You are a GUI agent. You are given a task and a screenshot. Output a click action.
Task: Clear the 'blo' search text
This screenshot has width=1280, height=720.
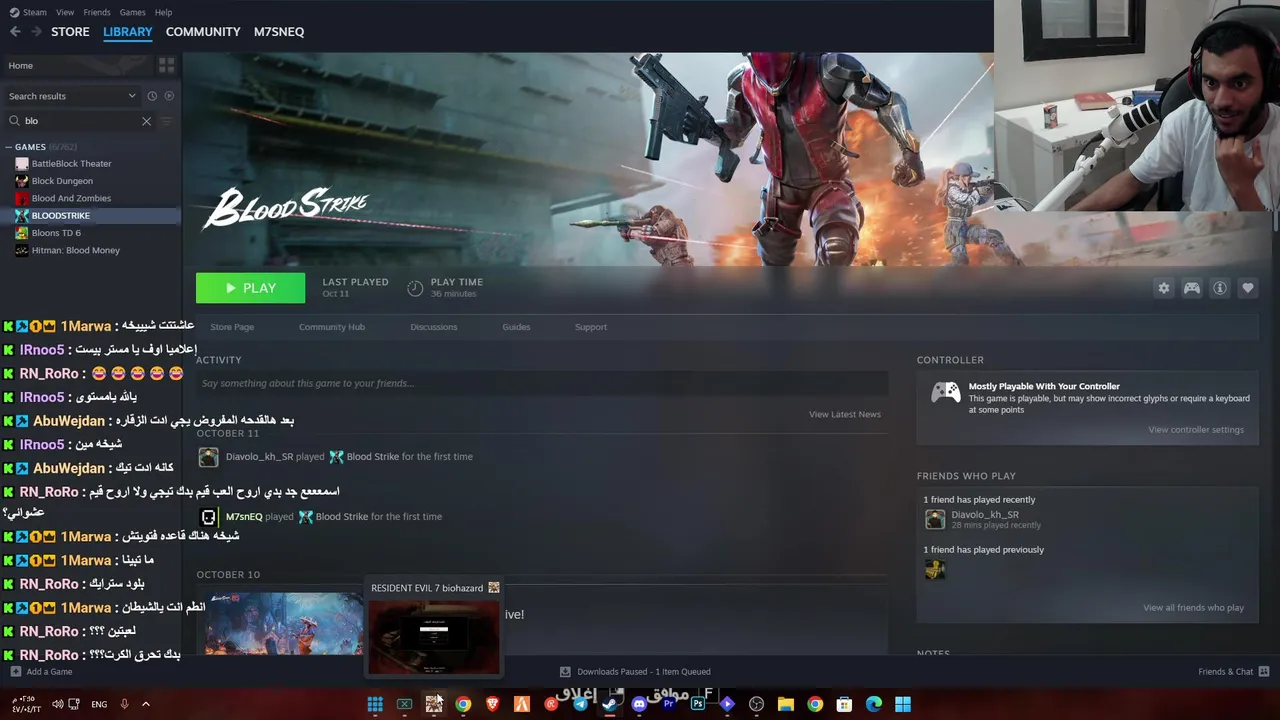pyautogui.click(x=146, y=121)
